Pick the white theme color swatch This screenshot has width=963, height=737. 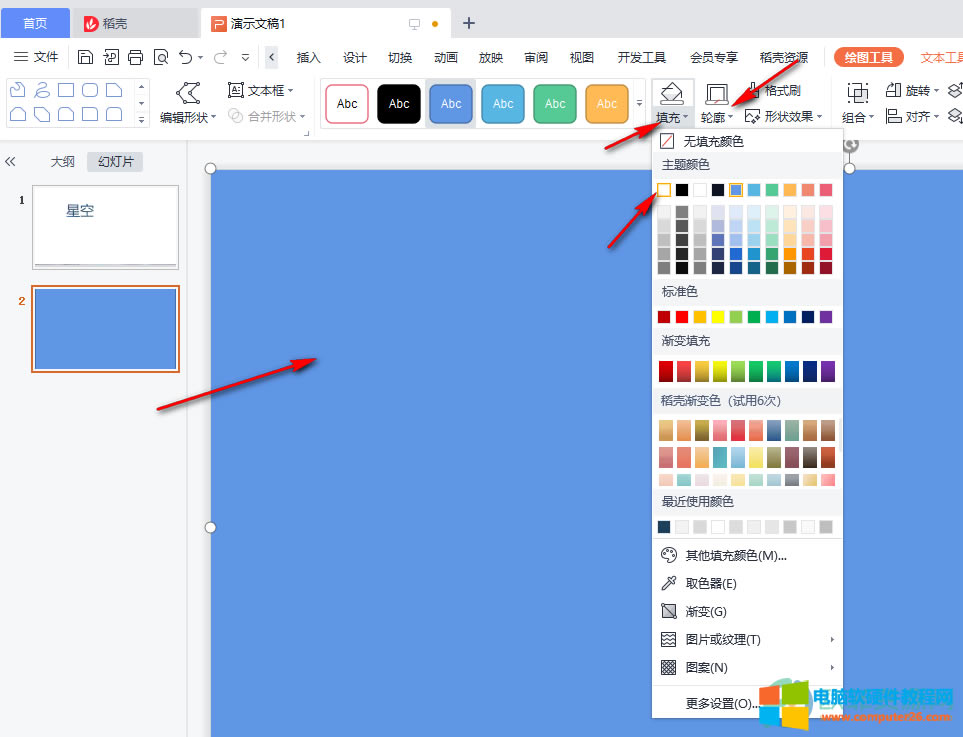pos(664,190)
